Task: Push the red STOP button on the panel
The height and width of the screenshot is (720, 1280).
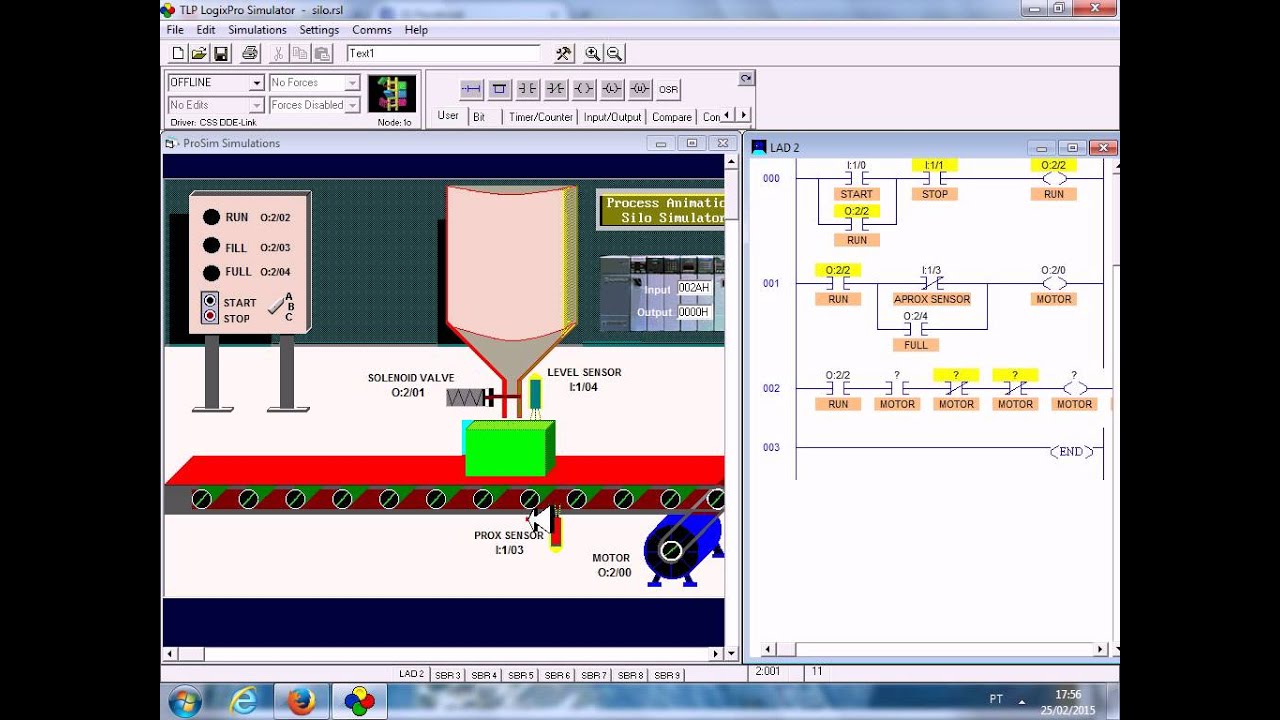Action: click(210, 316)
